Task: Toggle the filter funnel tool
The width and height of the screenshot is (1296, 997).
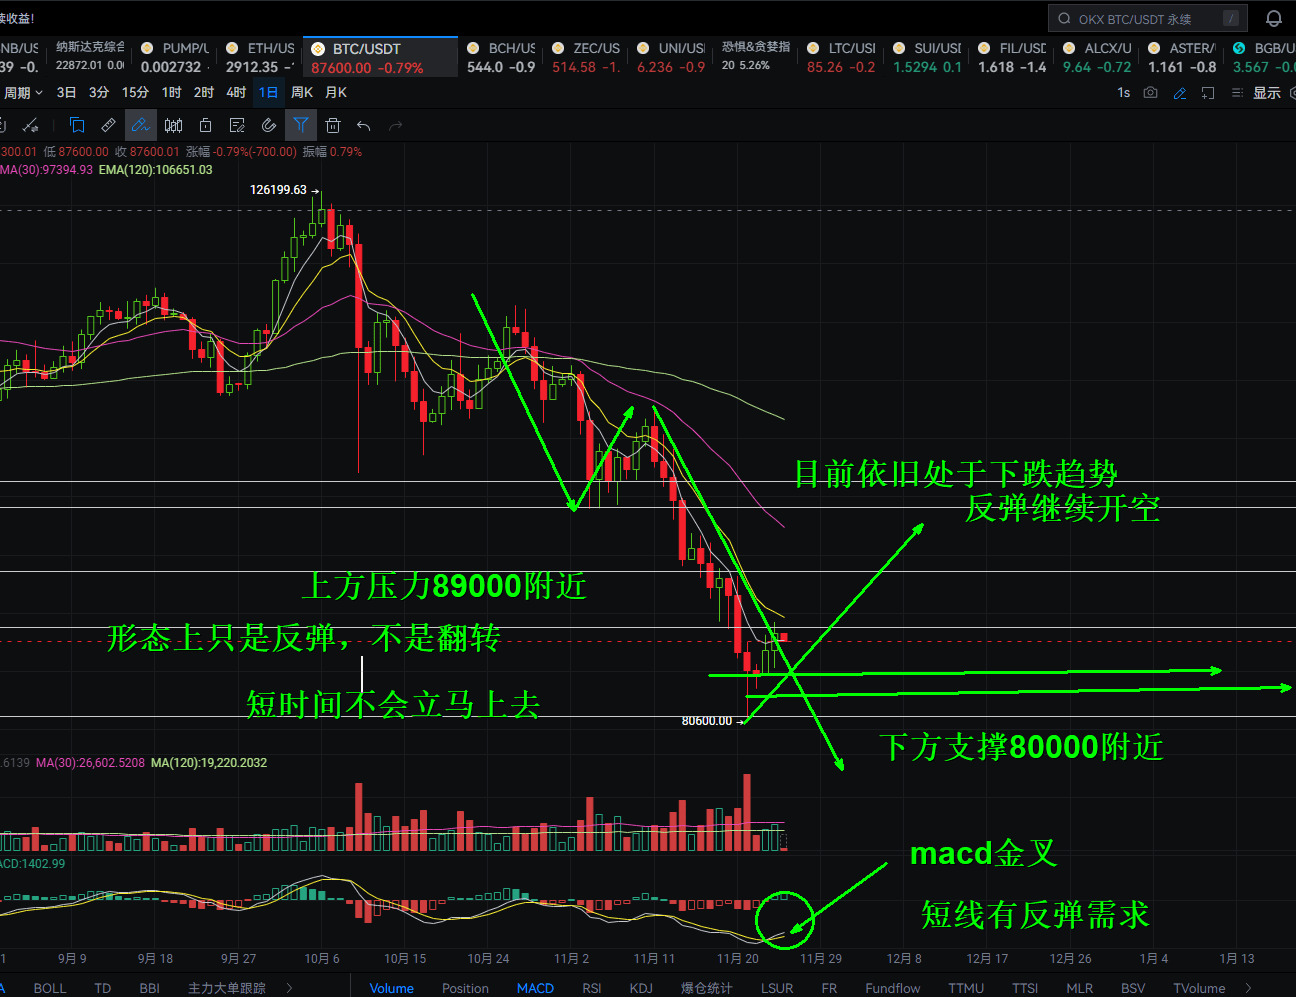Action: 300,125
